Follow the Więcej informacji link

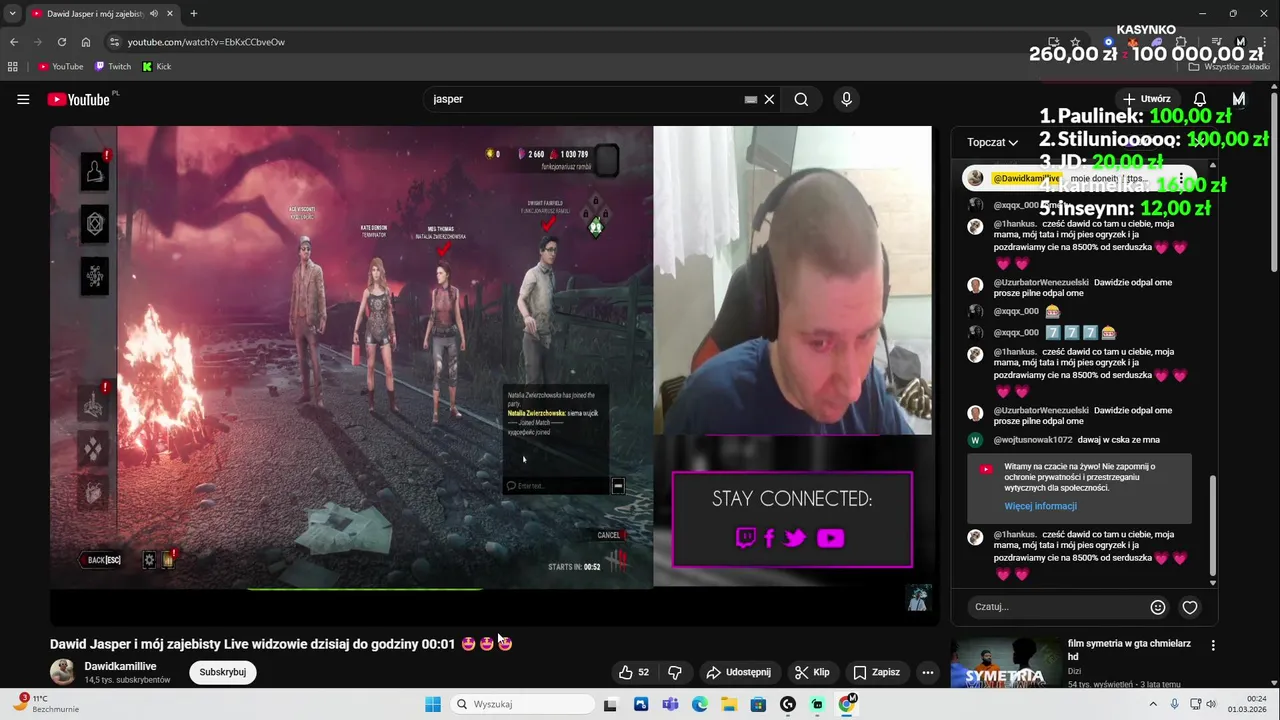coord(1040,506)
